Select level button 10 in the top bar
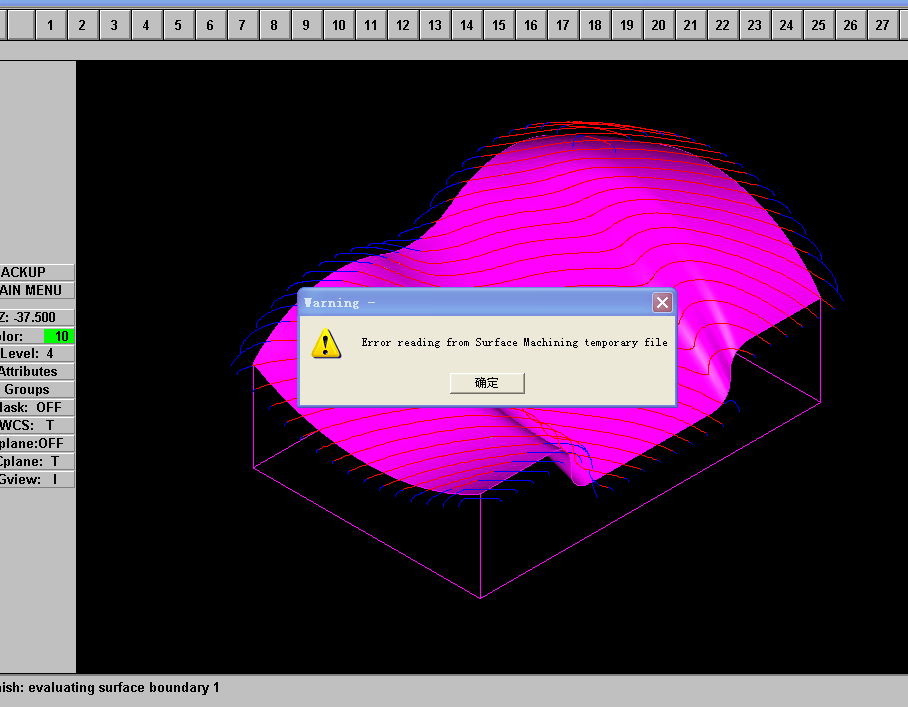Image resolution: width=908 pixels, height=707 pixels. point(338,25)
